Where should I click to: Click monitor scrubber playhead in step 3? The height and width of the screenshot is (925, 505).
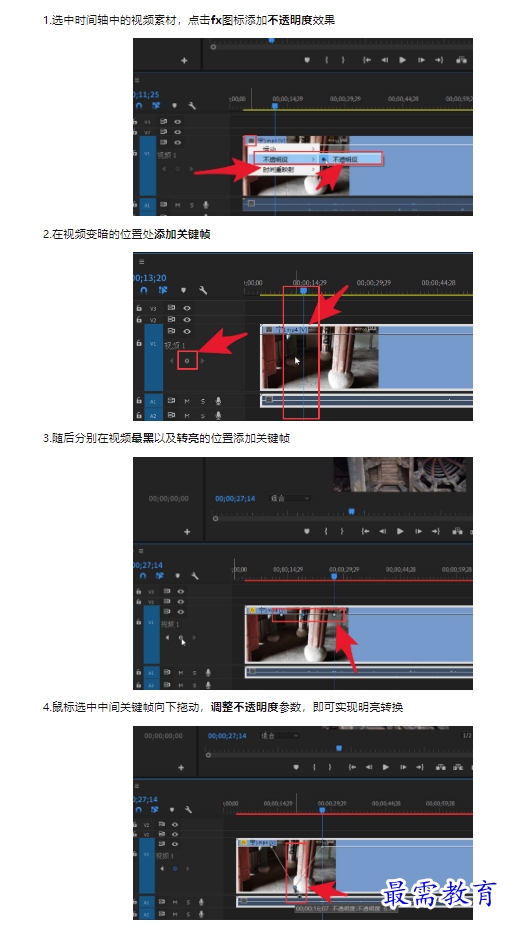351,511
